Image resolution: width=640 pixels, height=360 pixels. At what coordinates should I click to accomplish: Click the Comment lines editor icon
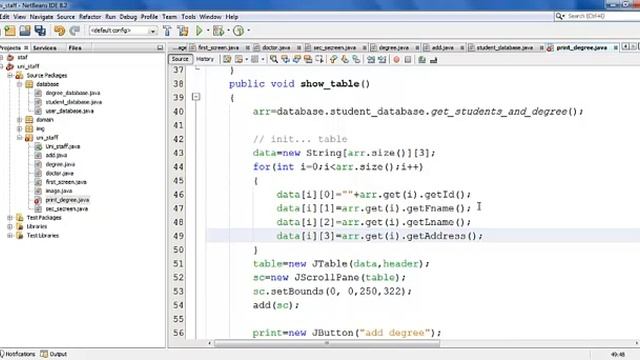point(422,60)
